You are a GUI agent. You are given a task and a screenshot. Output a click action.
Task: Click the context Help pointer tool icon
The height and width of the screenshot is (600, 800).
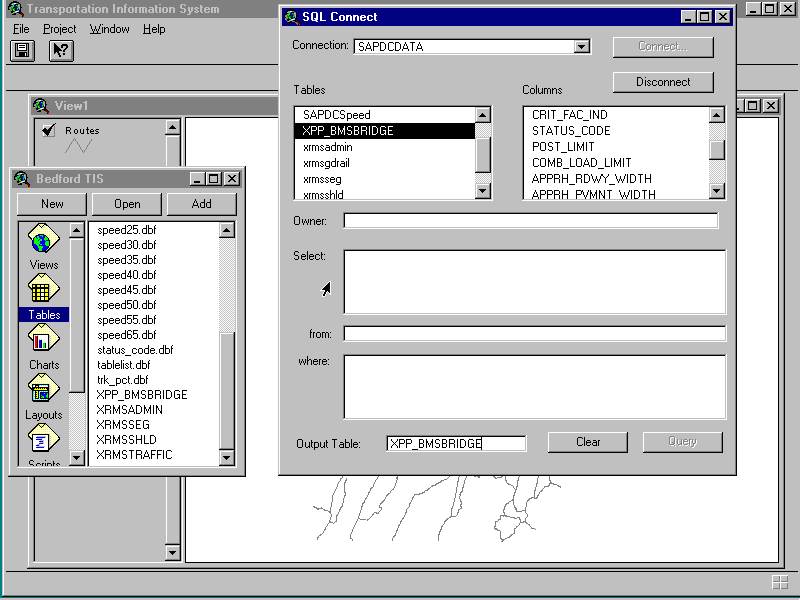pyautogui.click(x=60, y=51)
